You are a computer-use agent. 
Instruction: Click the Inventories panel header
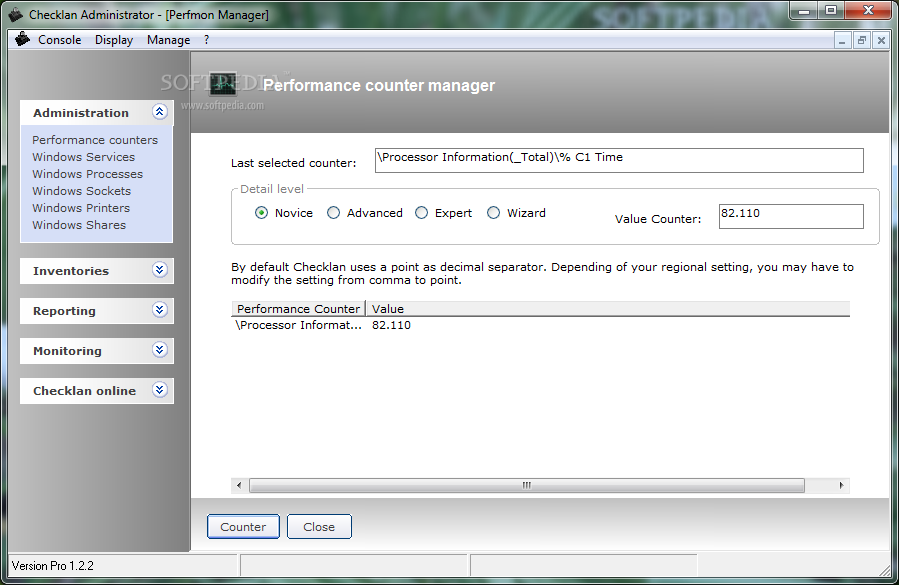(96, 271)
